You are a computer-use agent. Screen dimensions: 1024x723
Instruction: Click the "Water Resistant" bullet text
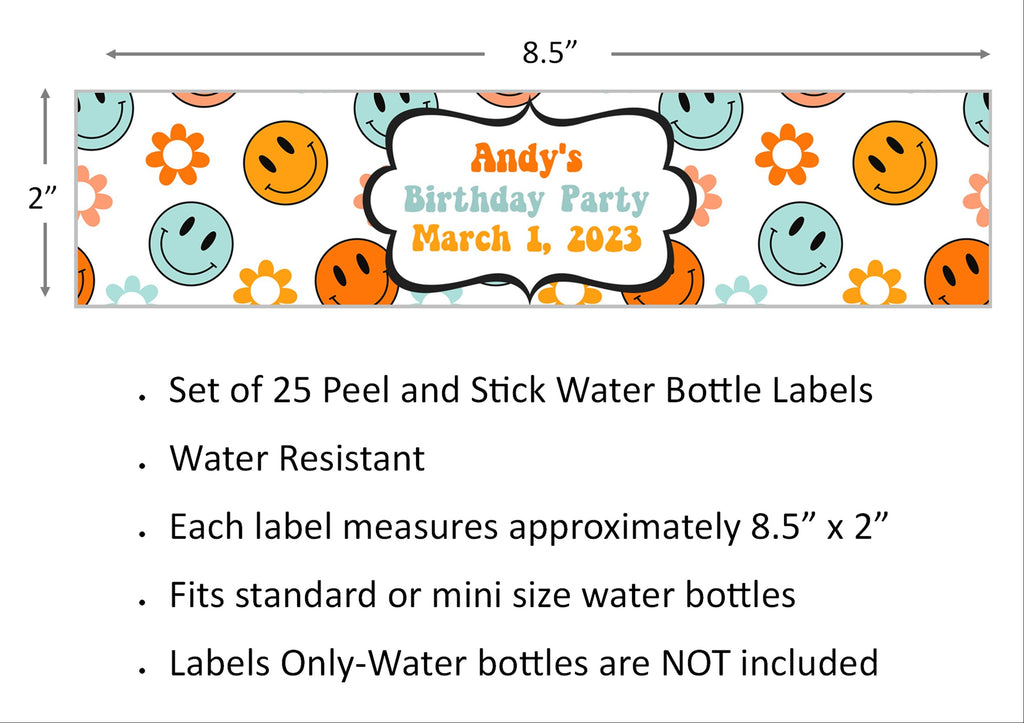click(x=297, y=458)
